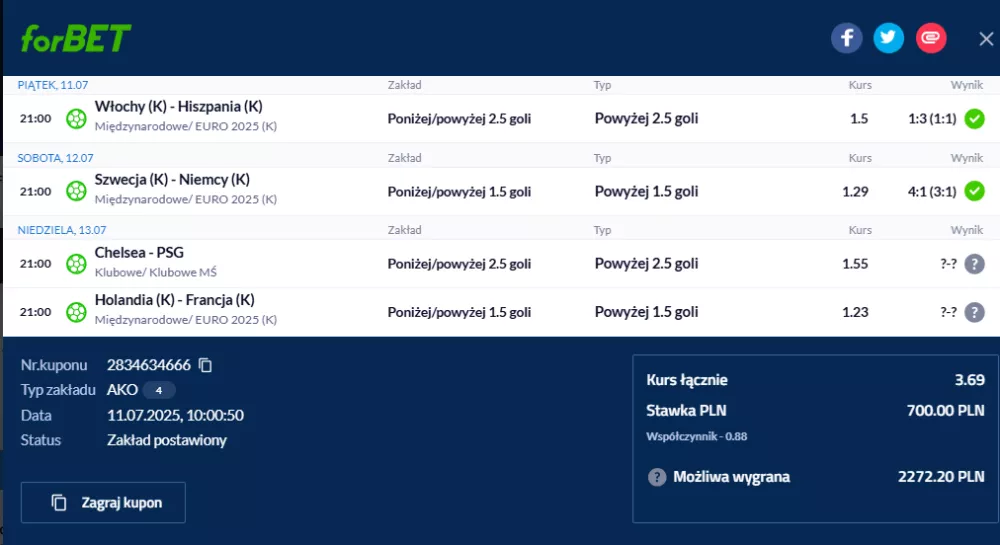Click green check for Szwecja - Niemcy result
Viewport: 1000px width, 545px height.
tap(974, 191)
